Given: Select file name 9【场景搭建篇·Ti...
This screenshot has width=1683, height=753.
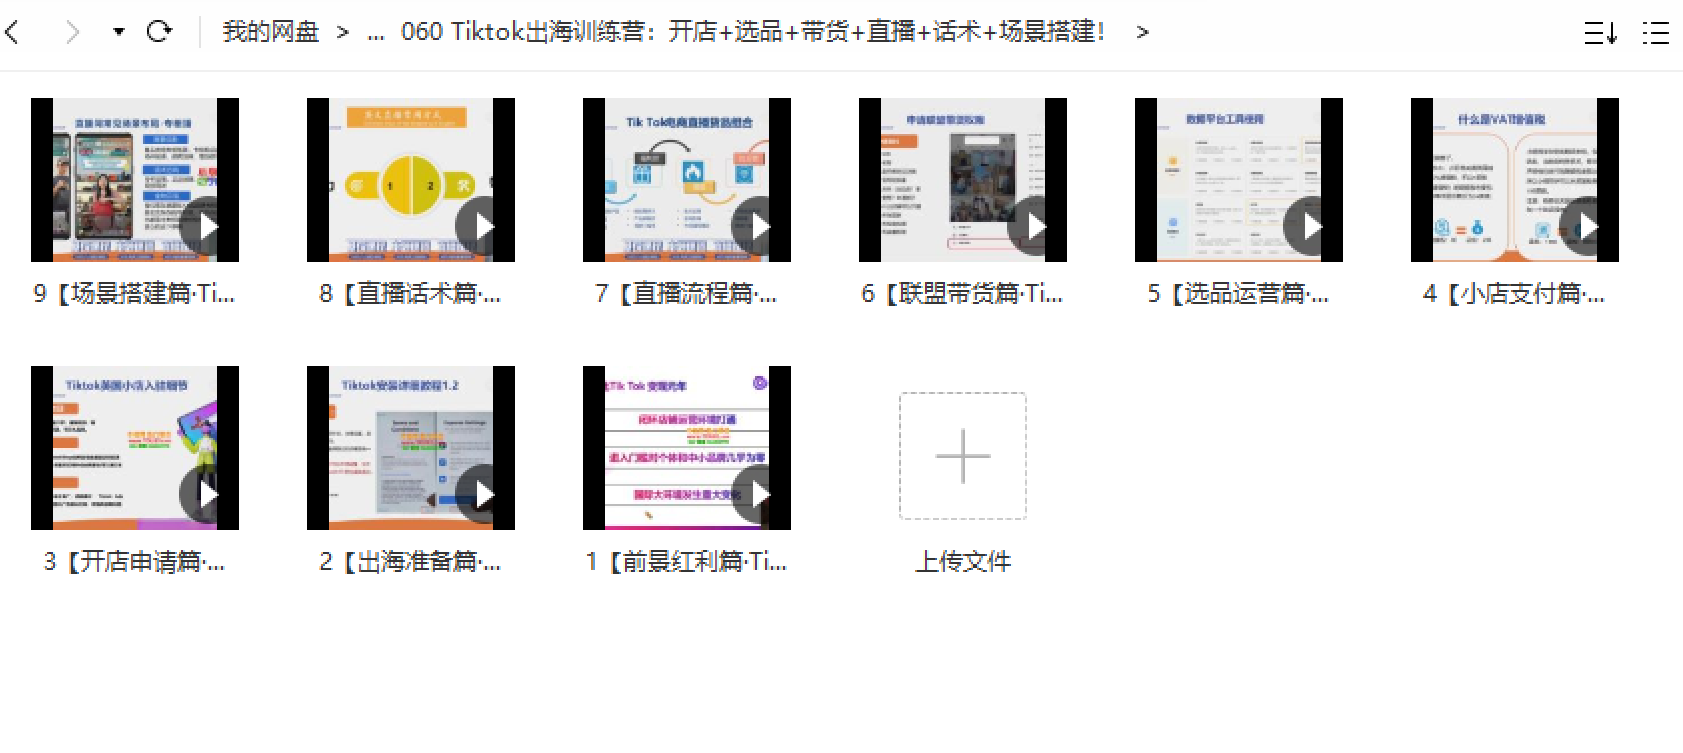Looking at the screenshot, I should pyautogui.click(x=135, y=293).
